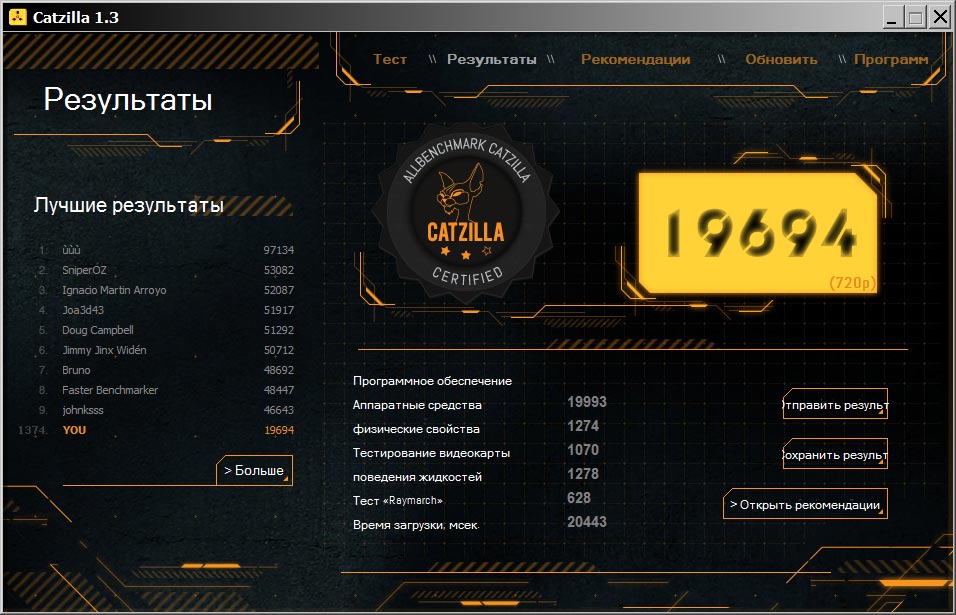
Task: Click the Открыть рекомендации button
Action: (804, 505)
